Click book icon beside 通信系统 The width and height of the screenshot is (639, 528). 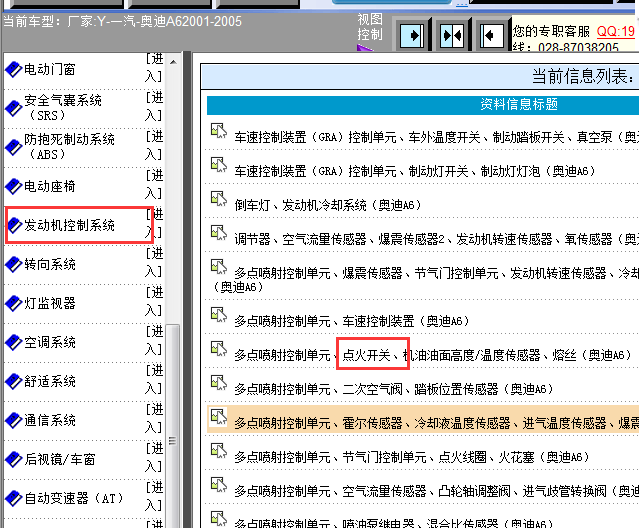[13, 420]
